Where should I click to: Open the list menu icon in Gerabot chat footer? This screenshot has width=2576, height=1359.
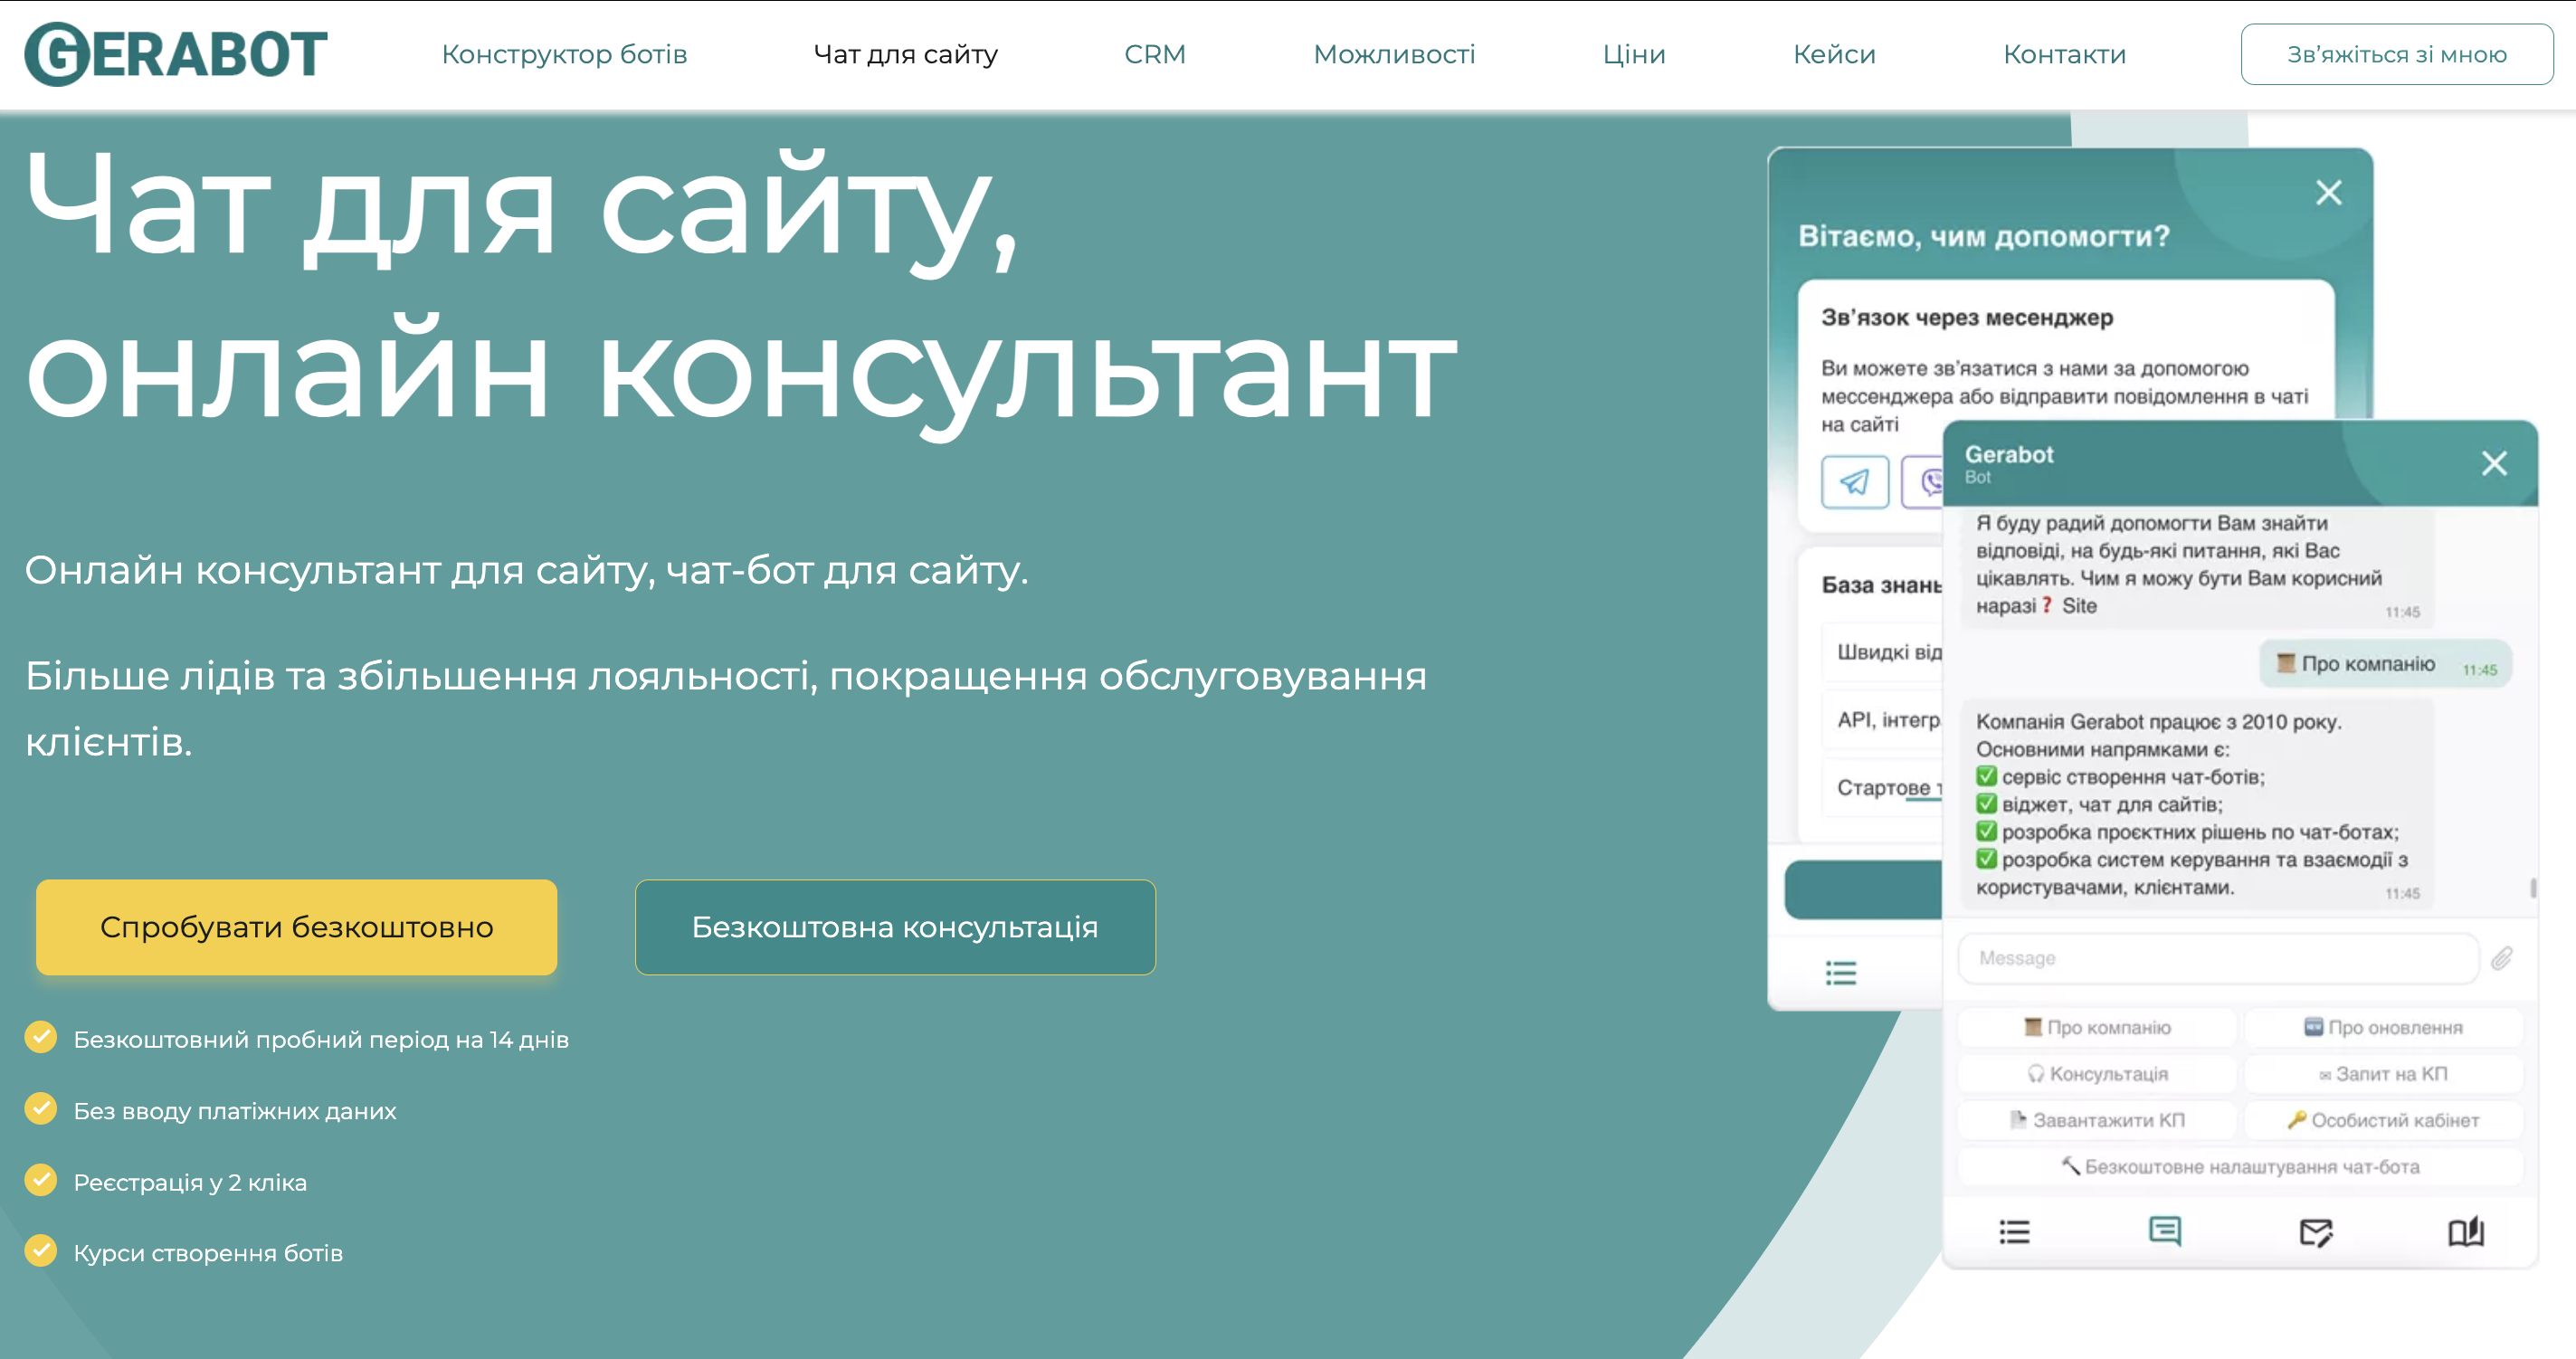(2014, 1231)
